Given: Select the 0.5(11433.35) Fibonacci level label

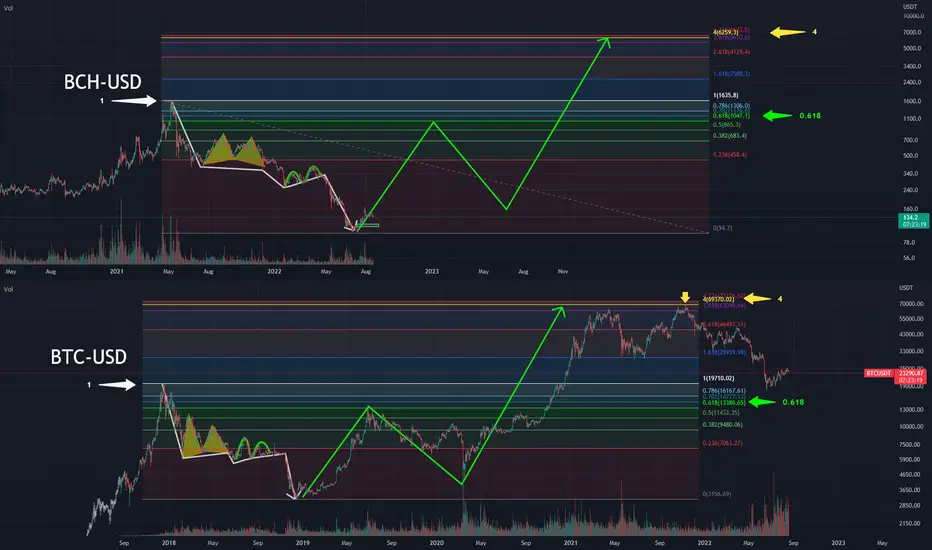Looking at the screenshot, I should point(721,413).
